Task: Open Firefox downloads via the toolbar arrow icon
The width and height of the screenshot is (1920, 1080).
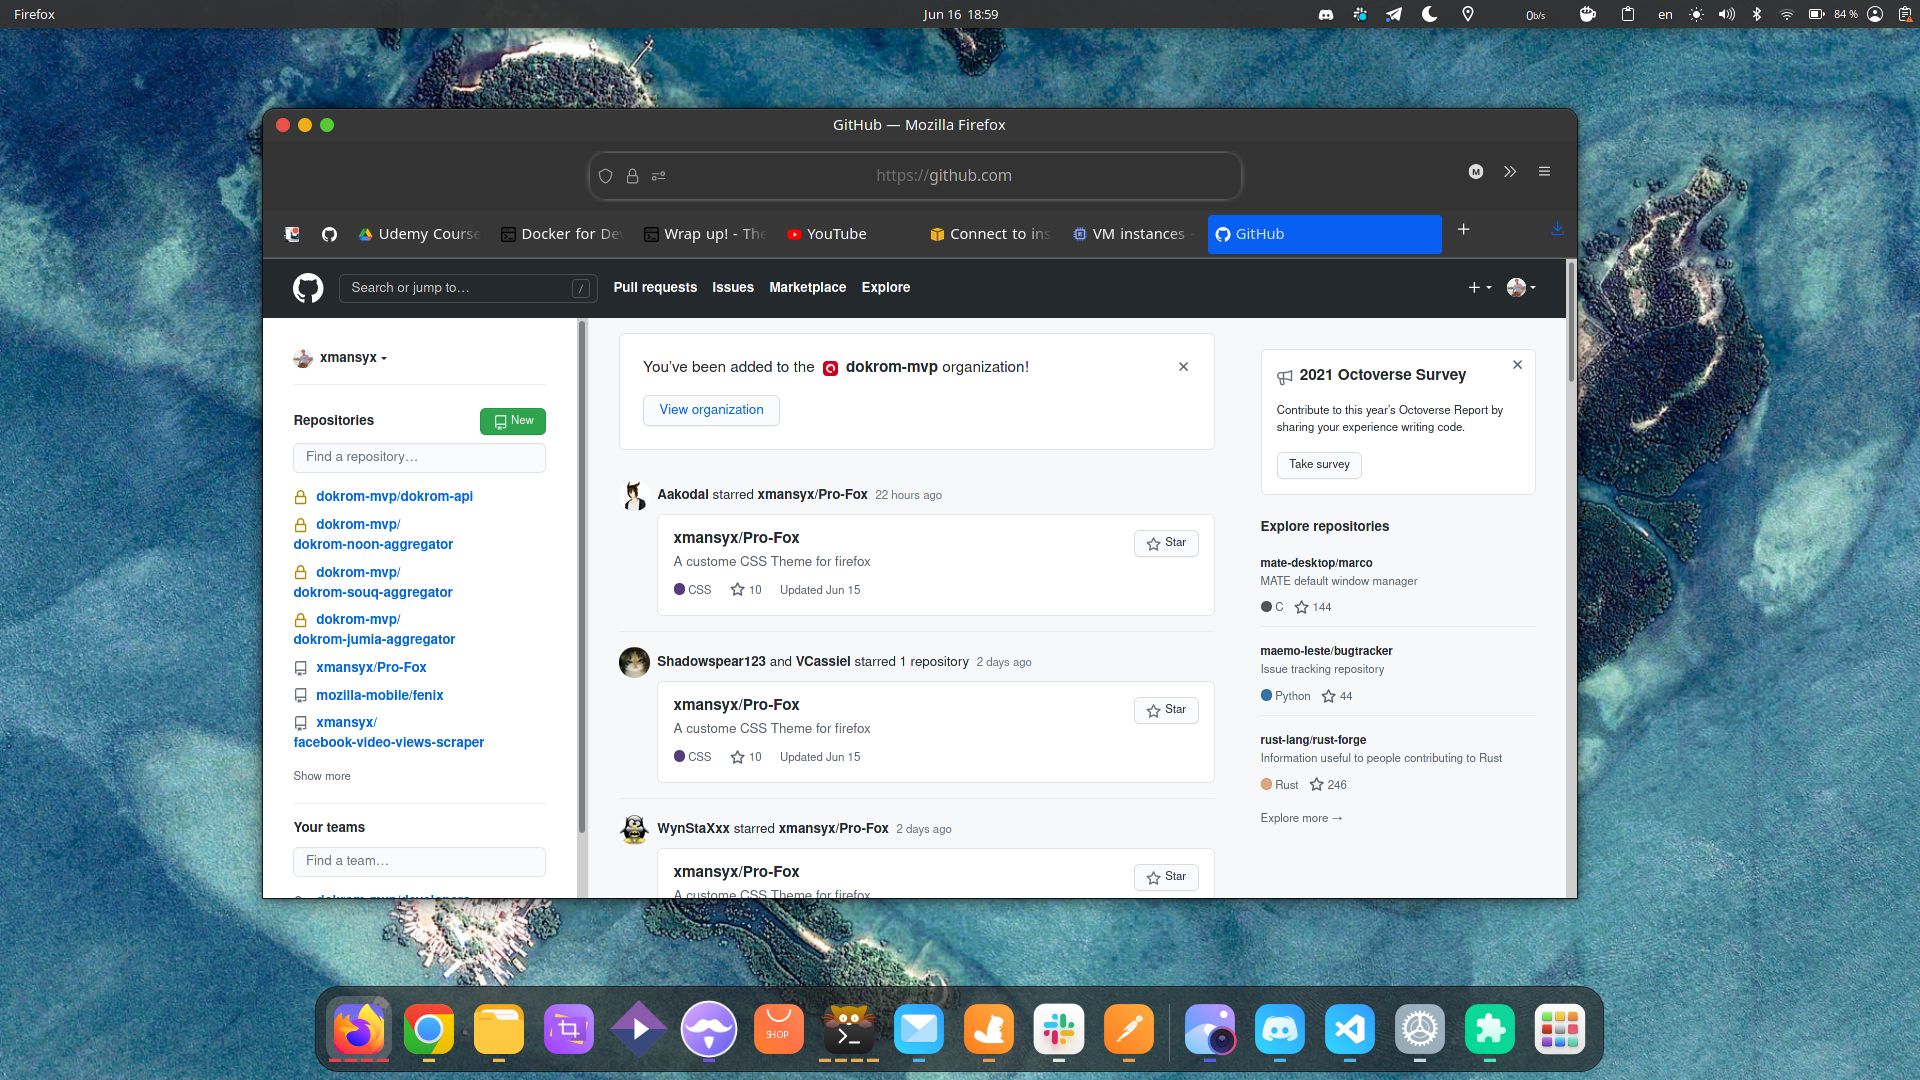Action: (1557, 229)
